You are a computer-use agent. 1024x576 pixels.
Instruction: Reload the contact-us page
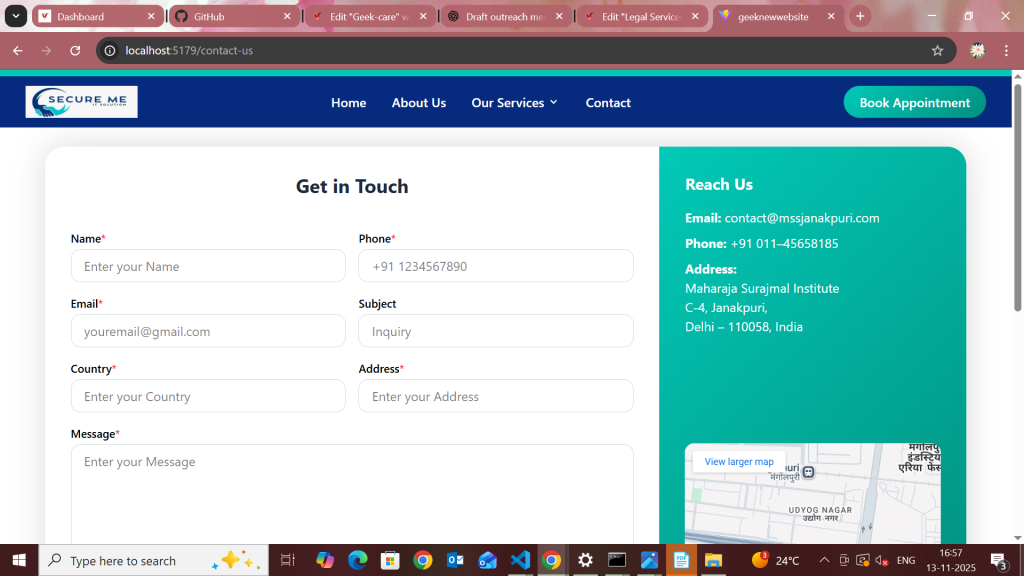tap(75, 51)
